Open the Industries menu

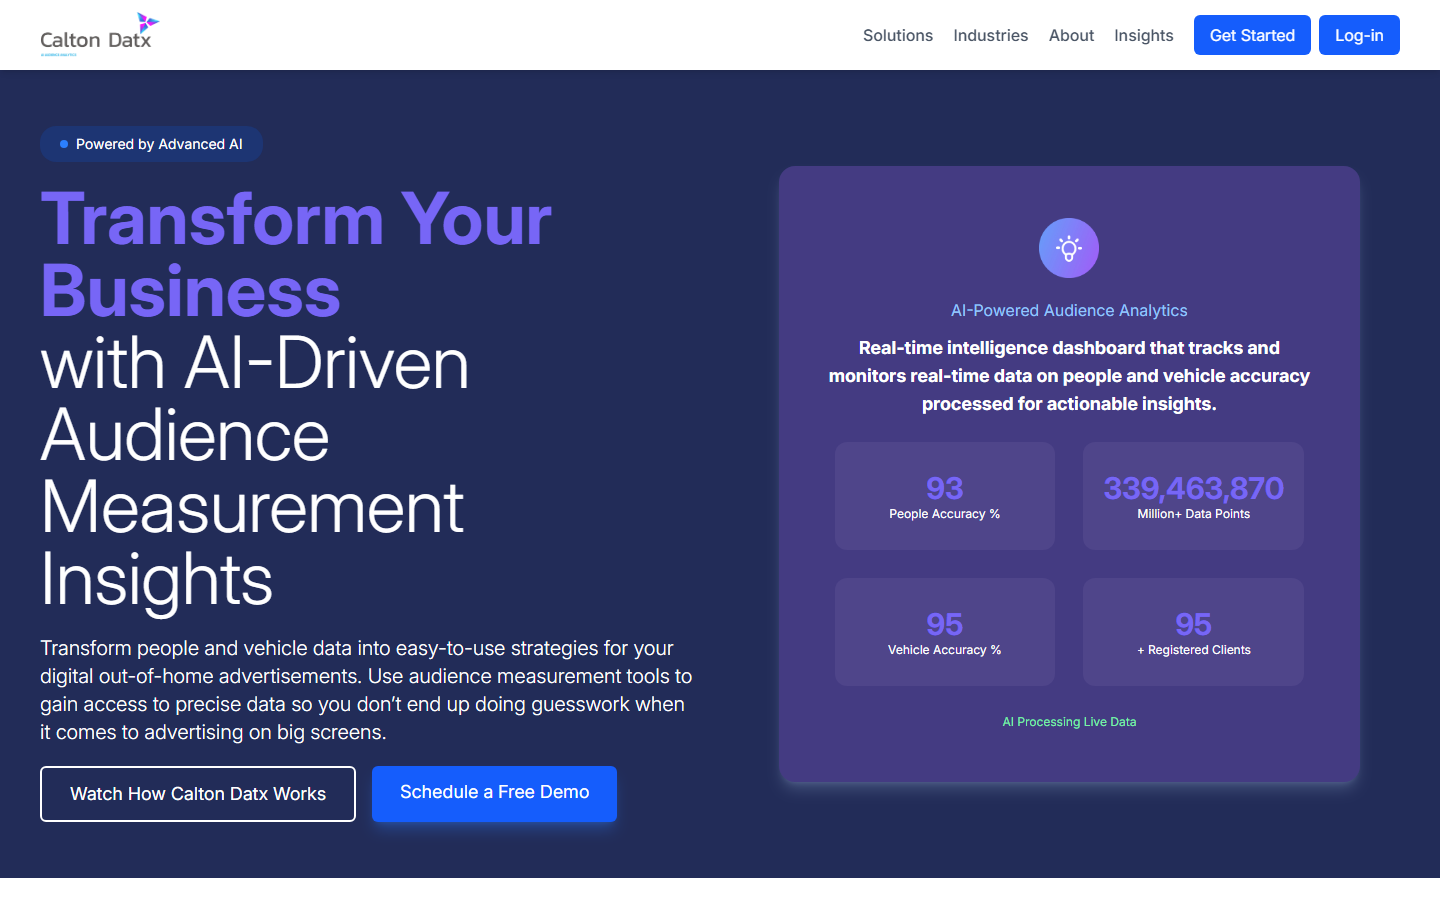[990, 35]
